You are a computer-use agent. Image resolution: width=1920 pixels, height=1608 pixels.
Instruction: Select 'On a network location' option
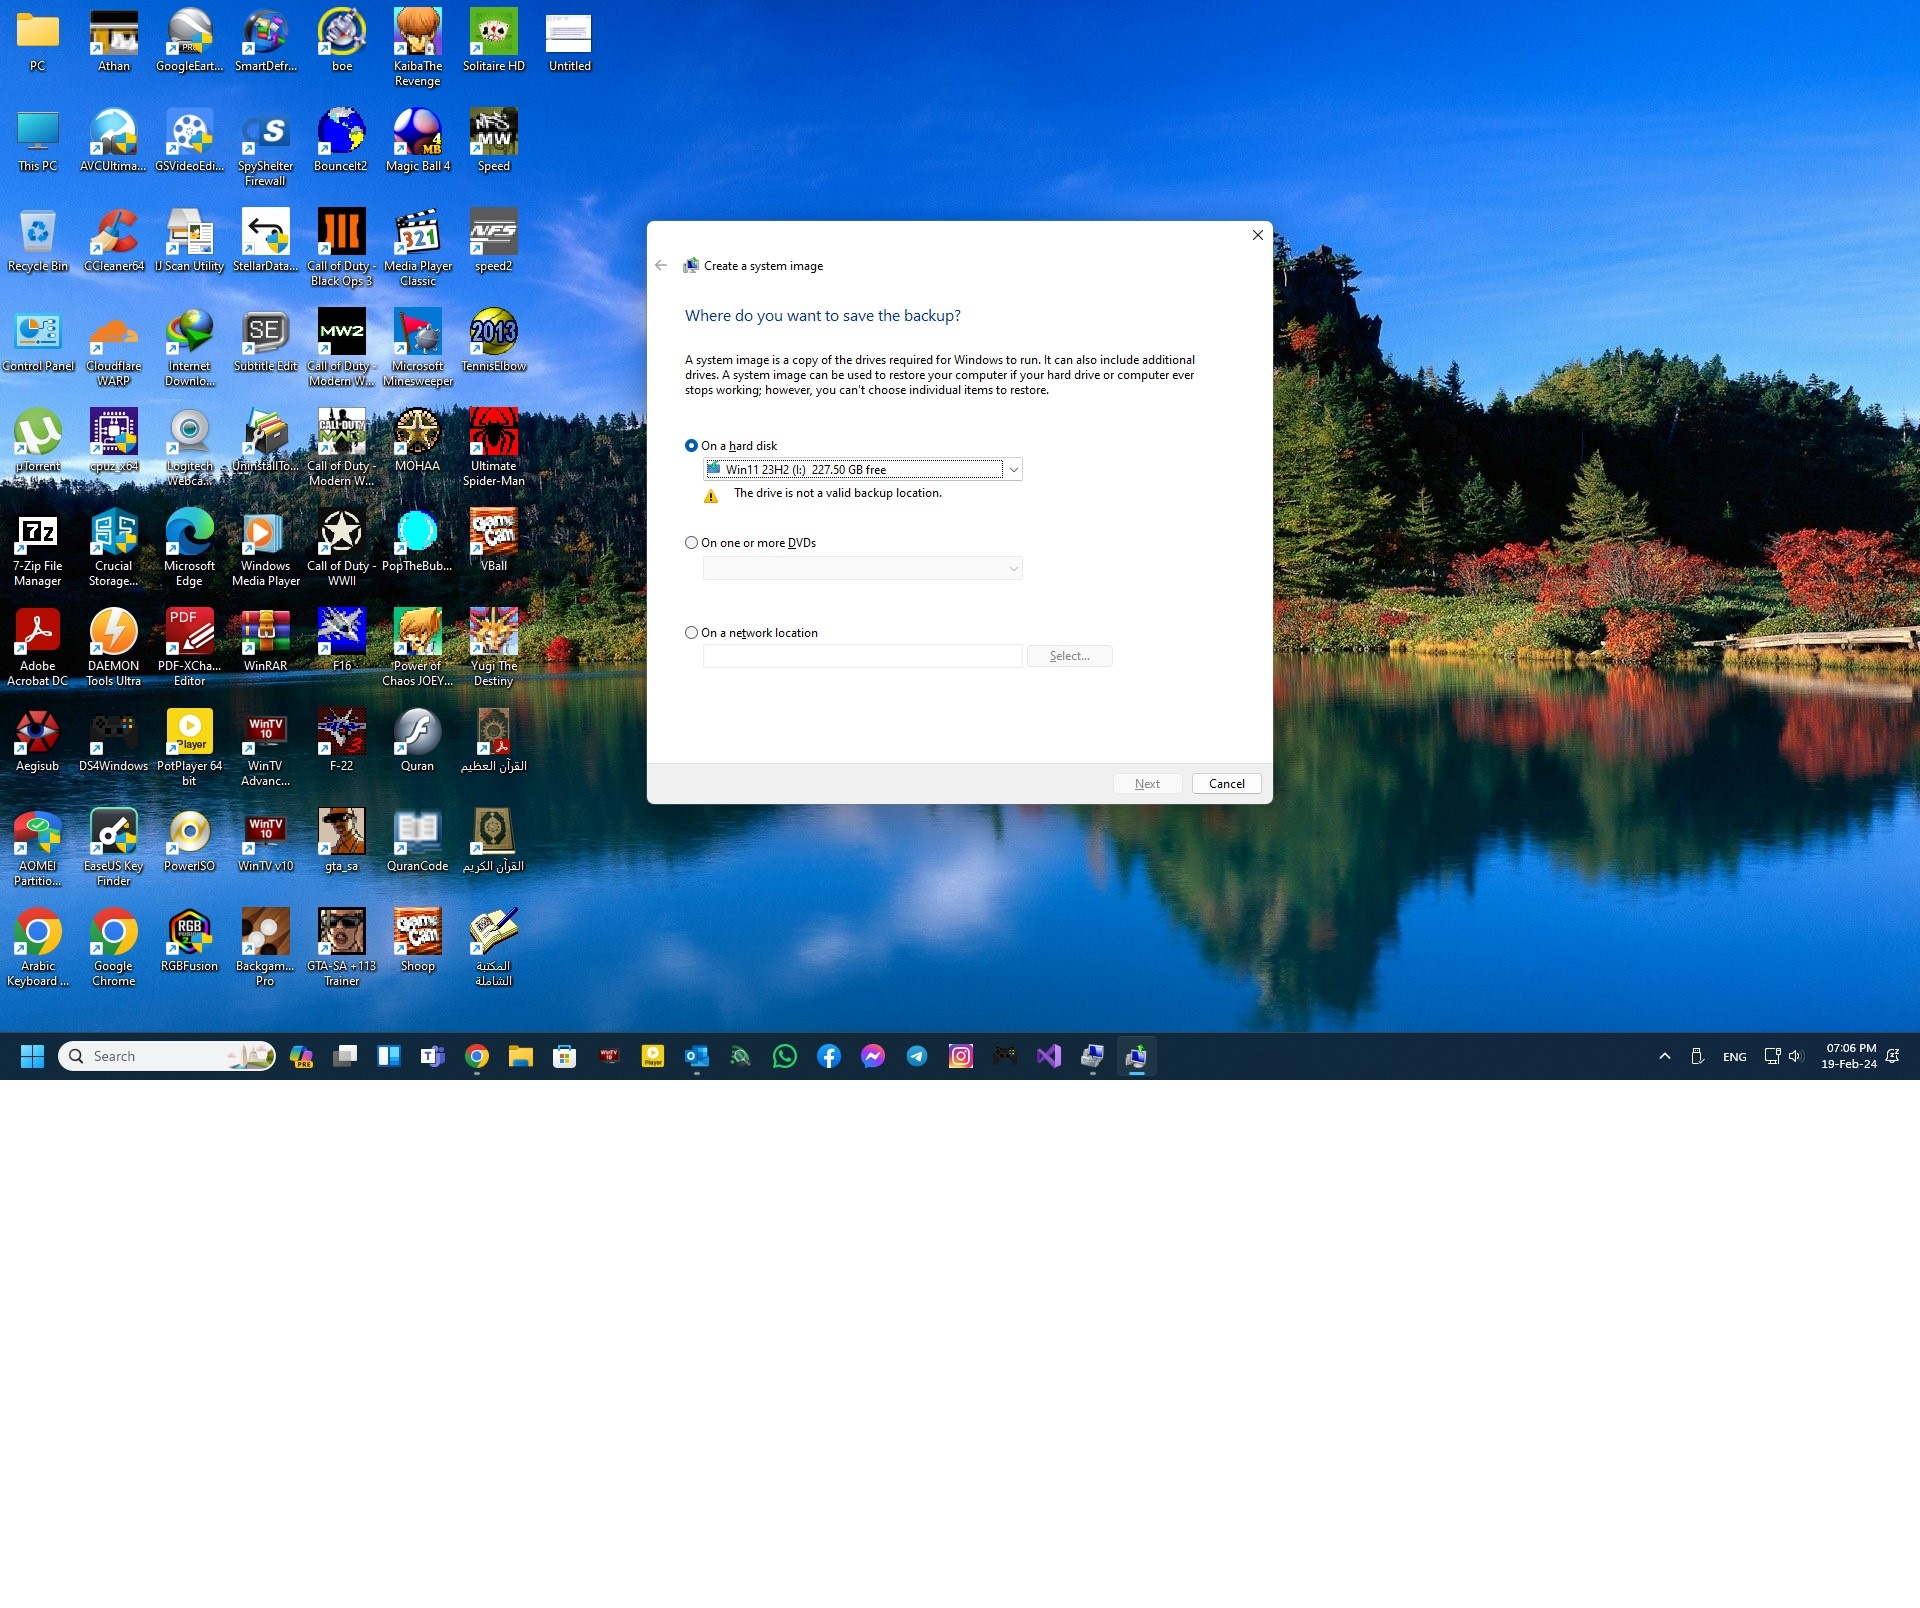click(x=691, y=632)
